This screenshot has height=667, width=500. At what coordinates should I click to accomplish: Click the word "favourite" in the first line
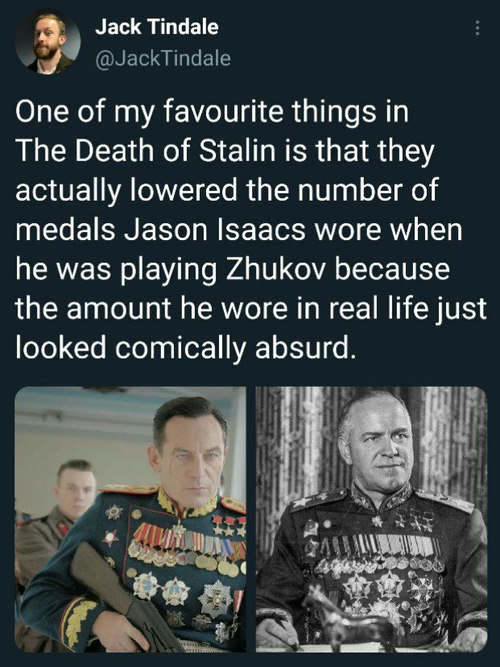[223, 113]
